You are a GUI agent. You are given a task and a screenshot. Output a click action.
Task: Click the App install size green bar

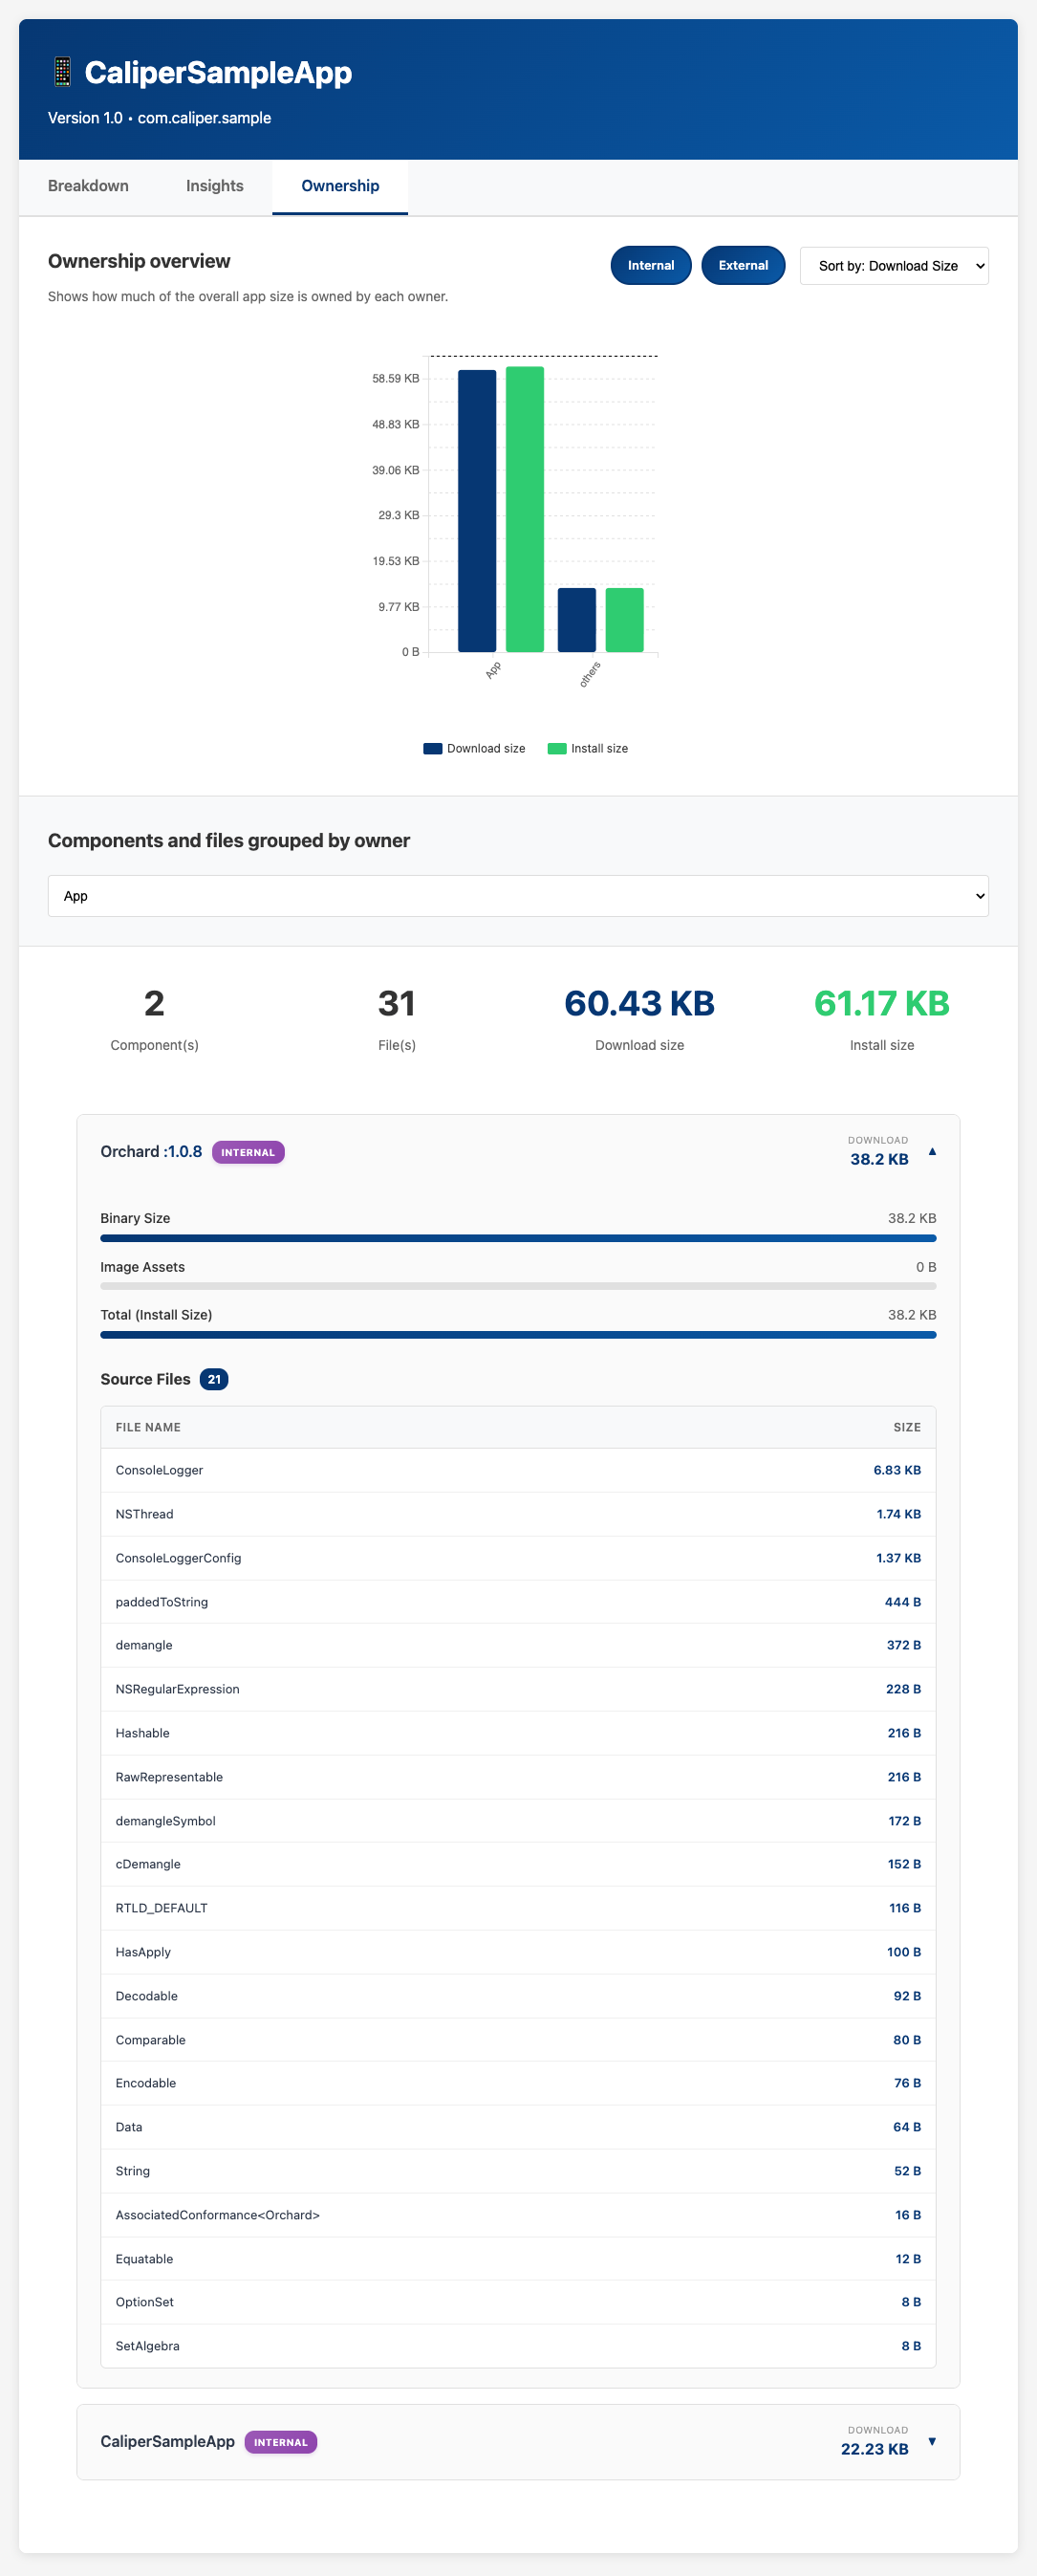pyautogui.click(x=525, y=509)
